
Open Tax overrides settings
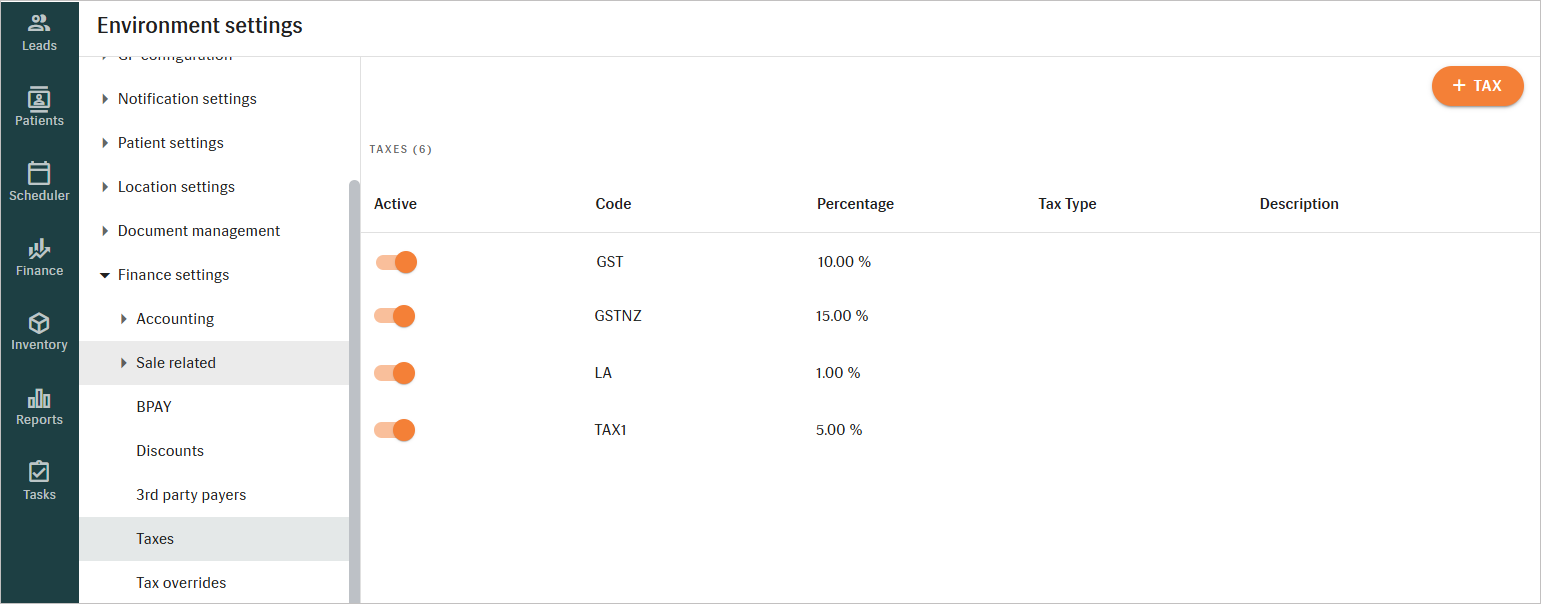[x=181, y=583]
